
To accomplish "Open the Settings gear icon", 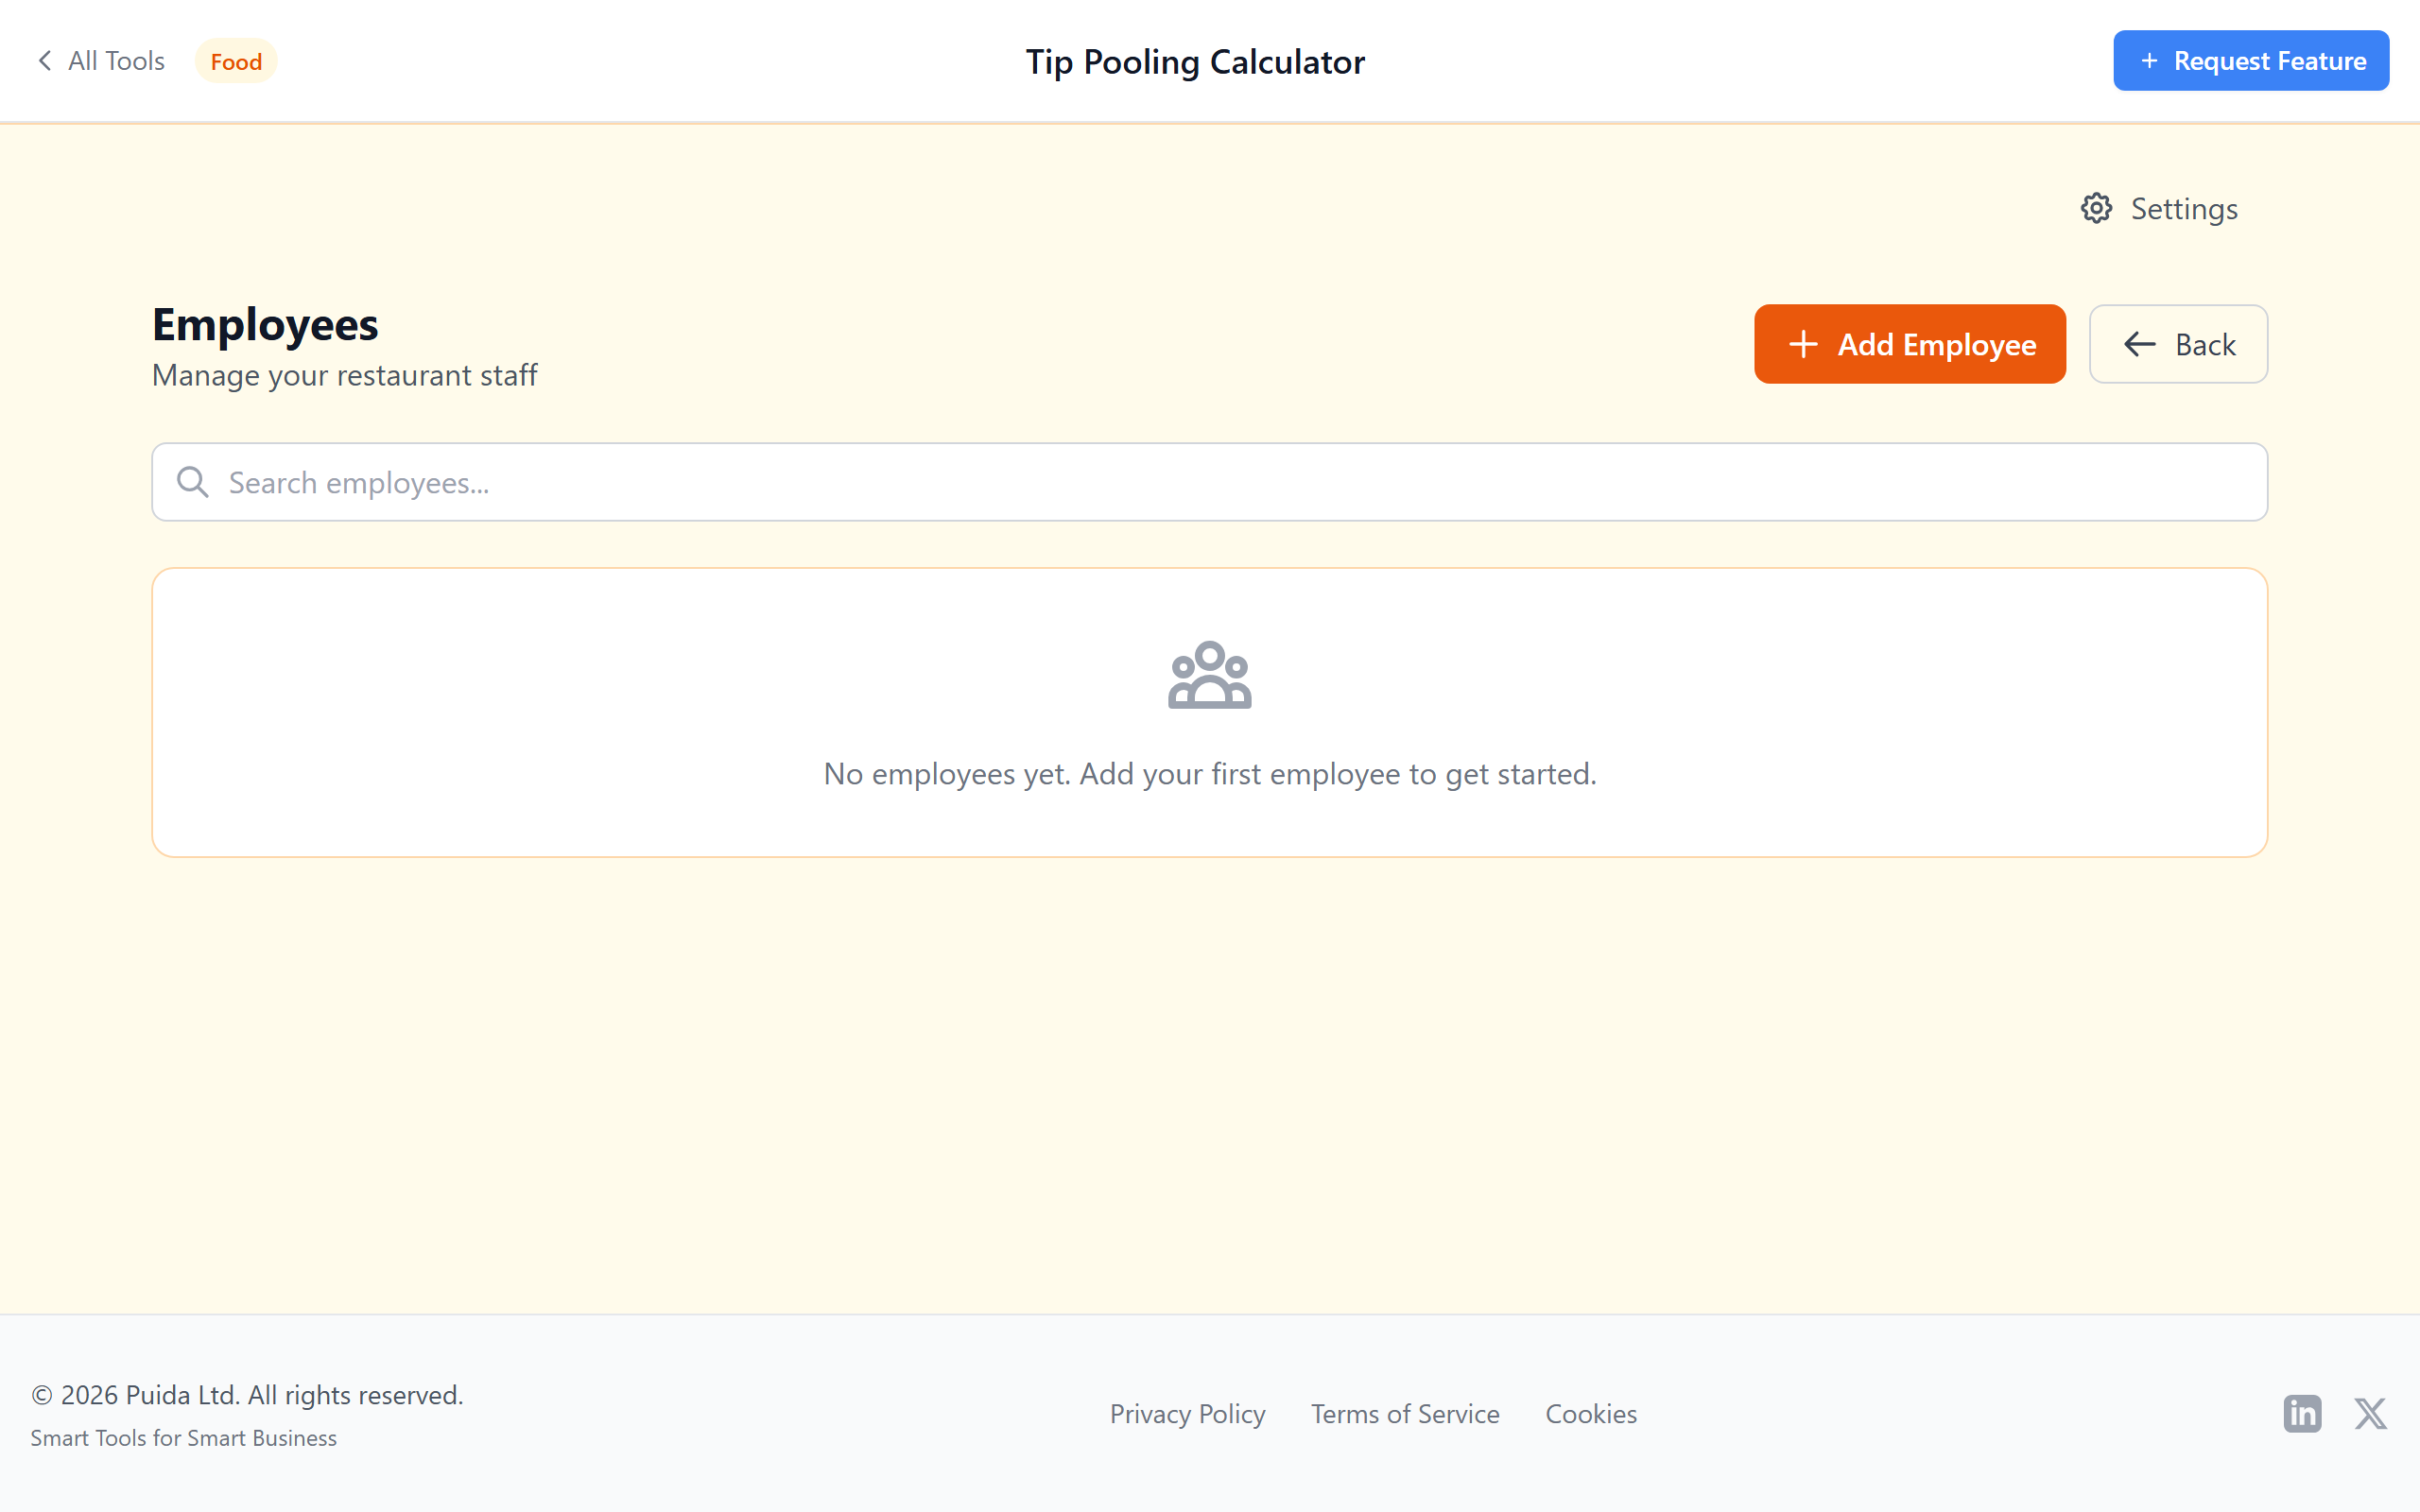I will [x=2097, y=208].
